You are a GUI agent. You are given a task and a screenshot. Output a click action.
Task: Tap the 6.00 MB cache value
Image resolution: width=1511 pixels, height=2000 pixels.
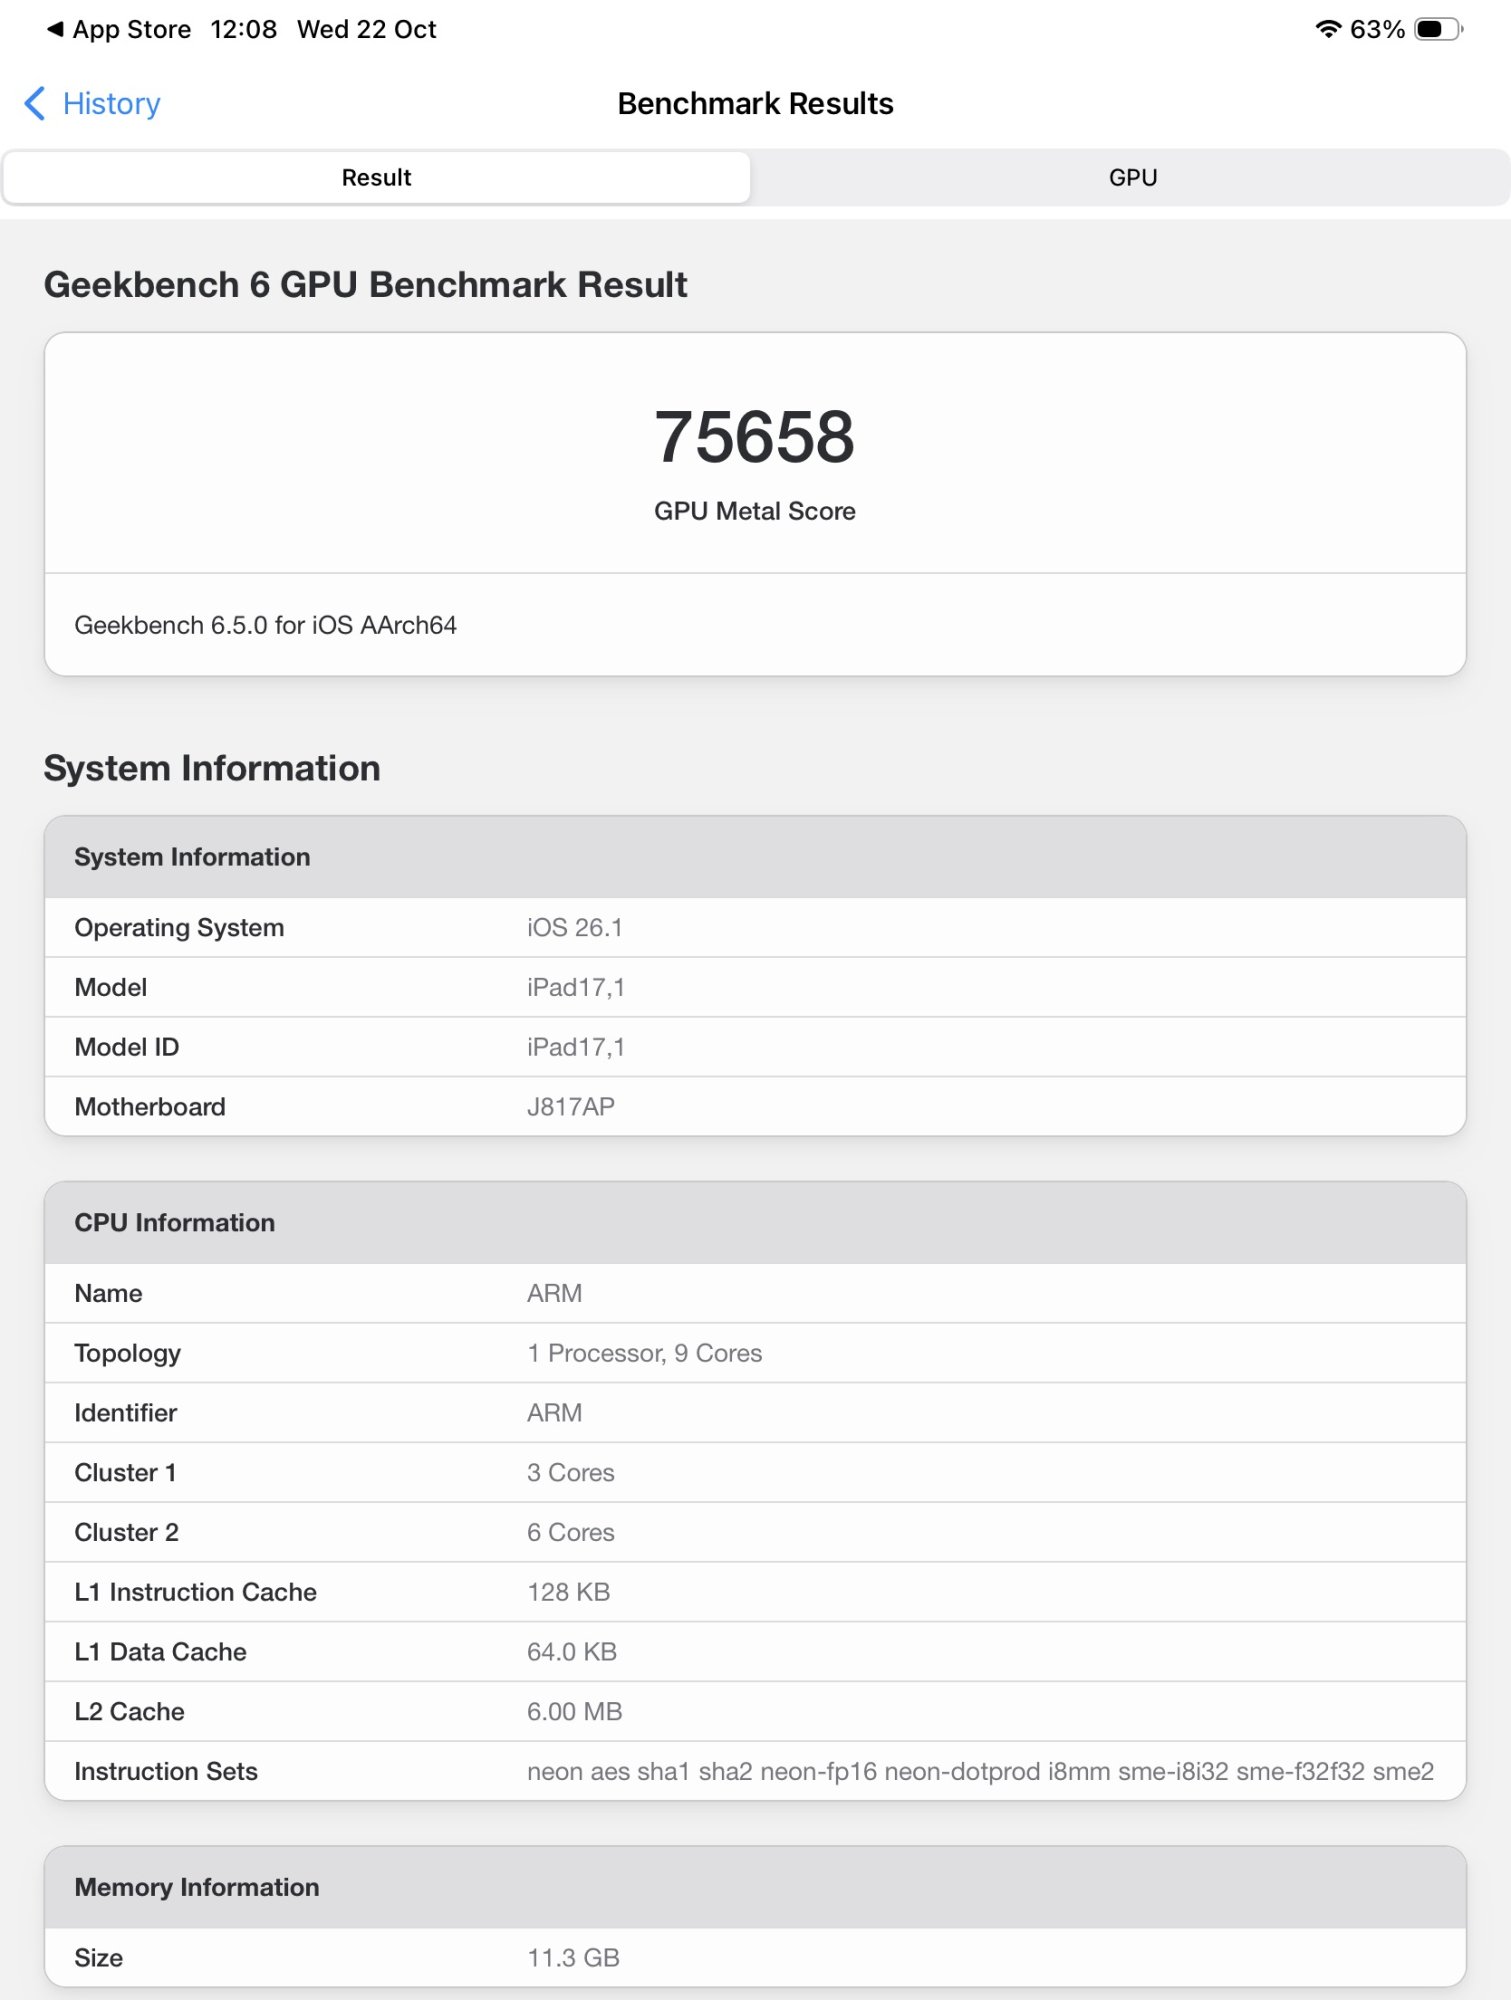[574, 1712]
